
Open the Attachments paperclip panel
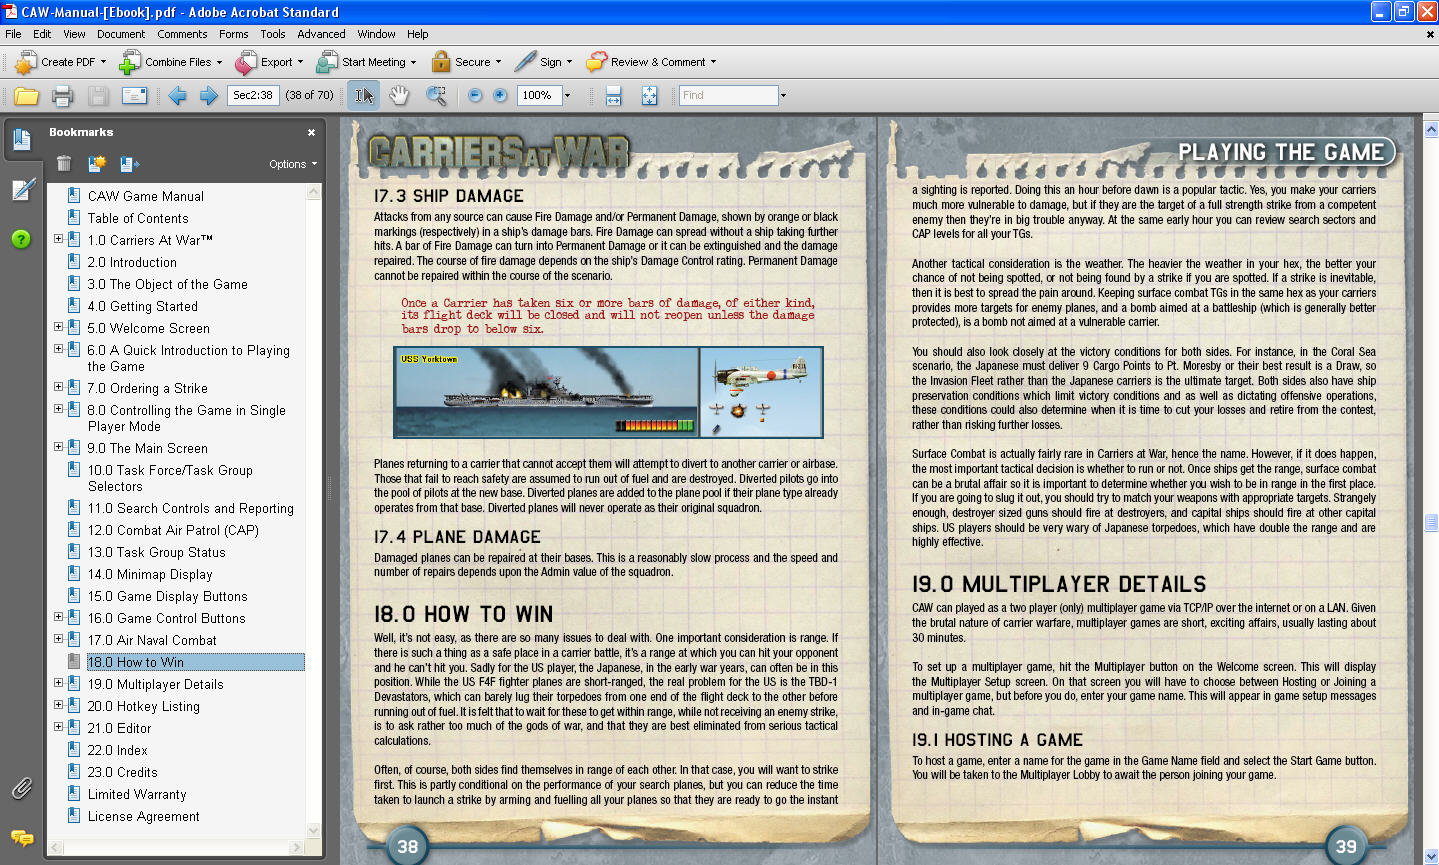point(21,788)
